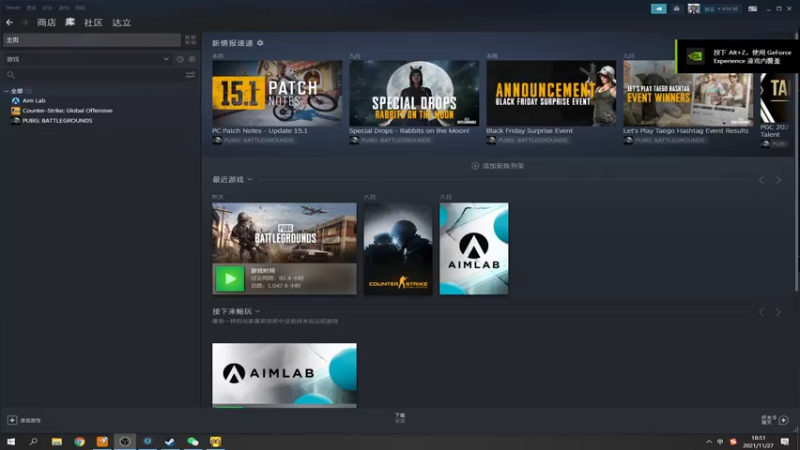Open Google Chrome from the taskbar
800x450 pixels.
tap(80, 441)
